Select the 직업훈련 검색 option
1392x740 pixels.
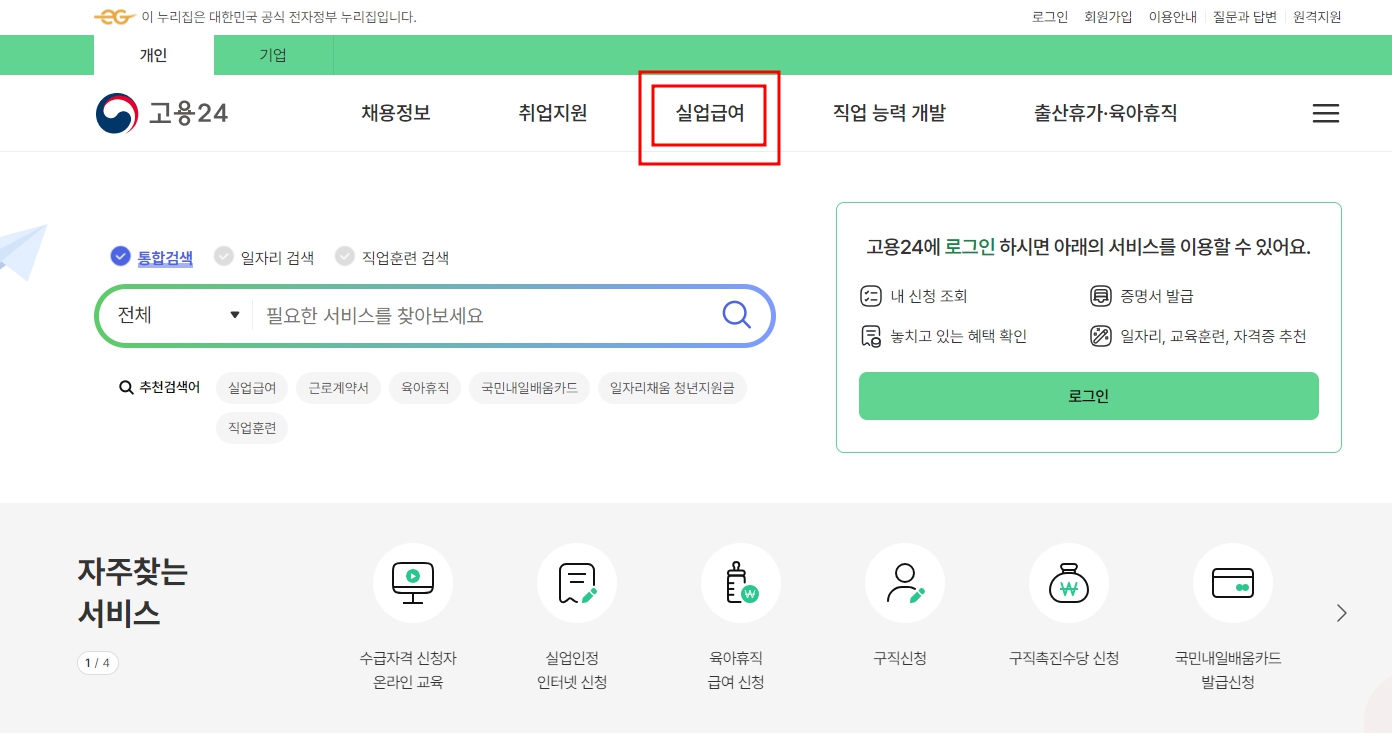tap(345, 256)
